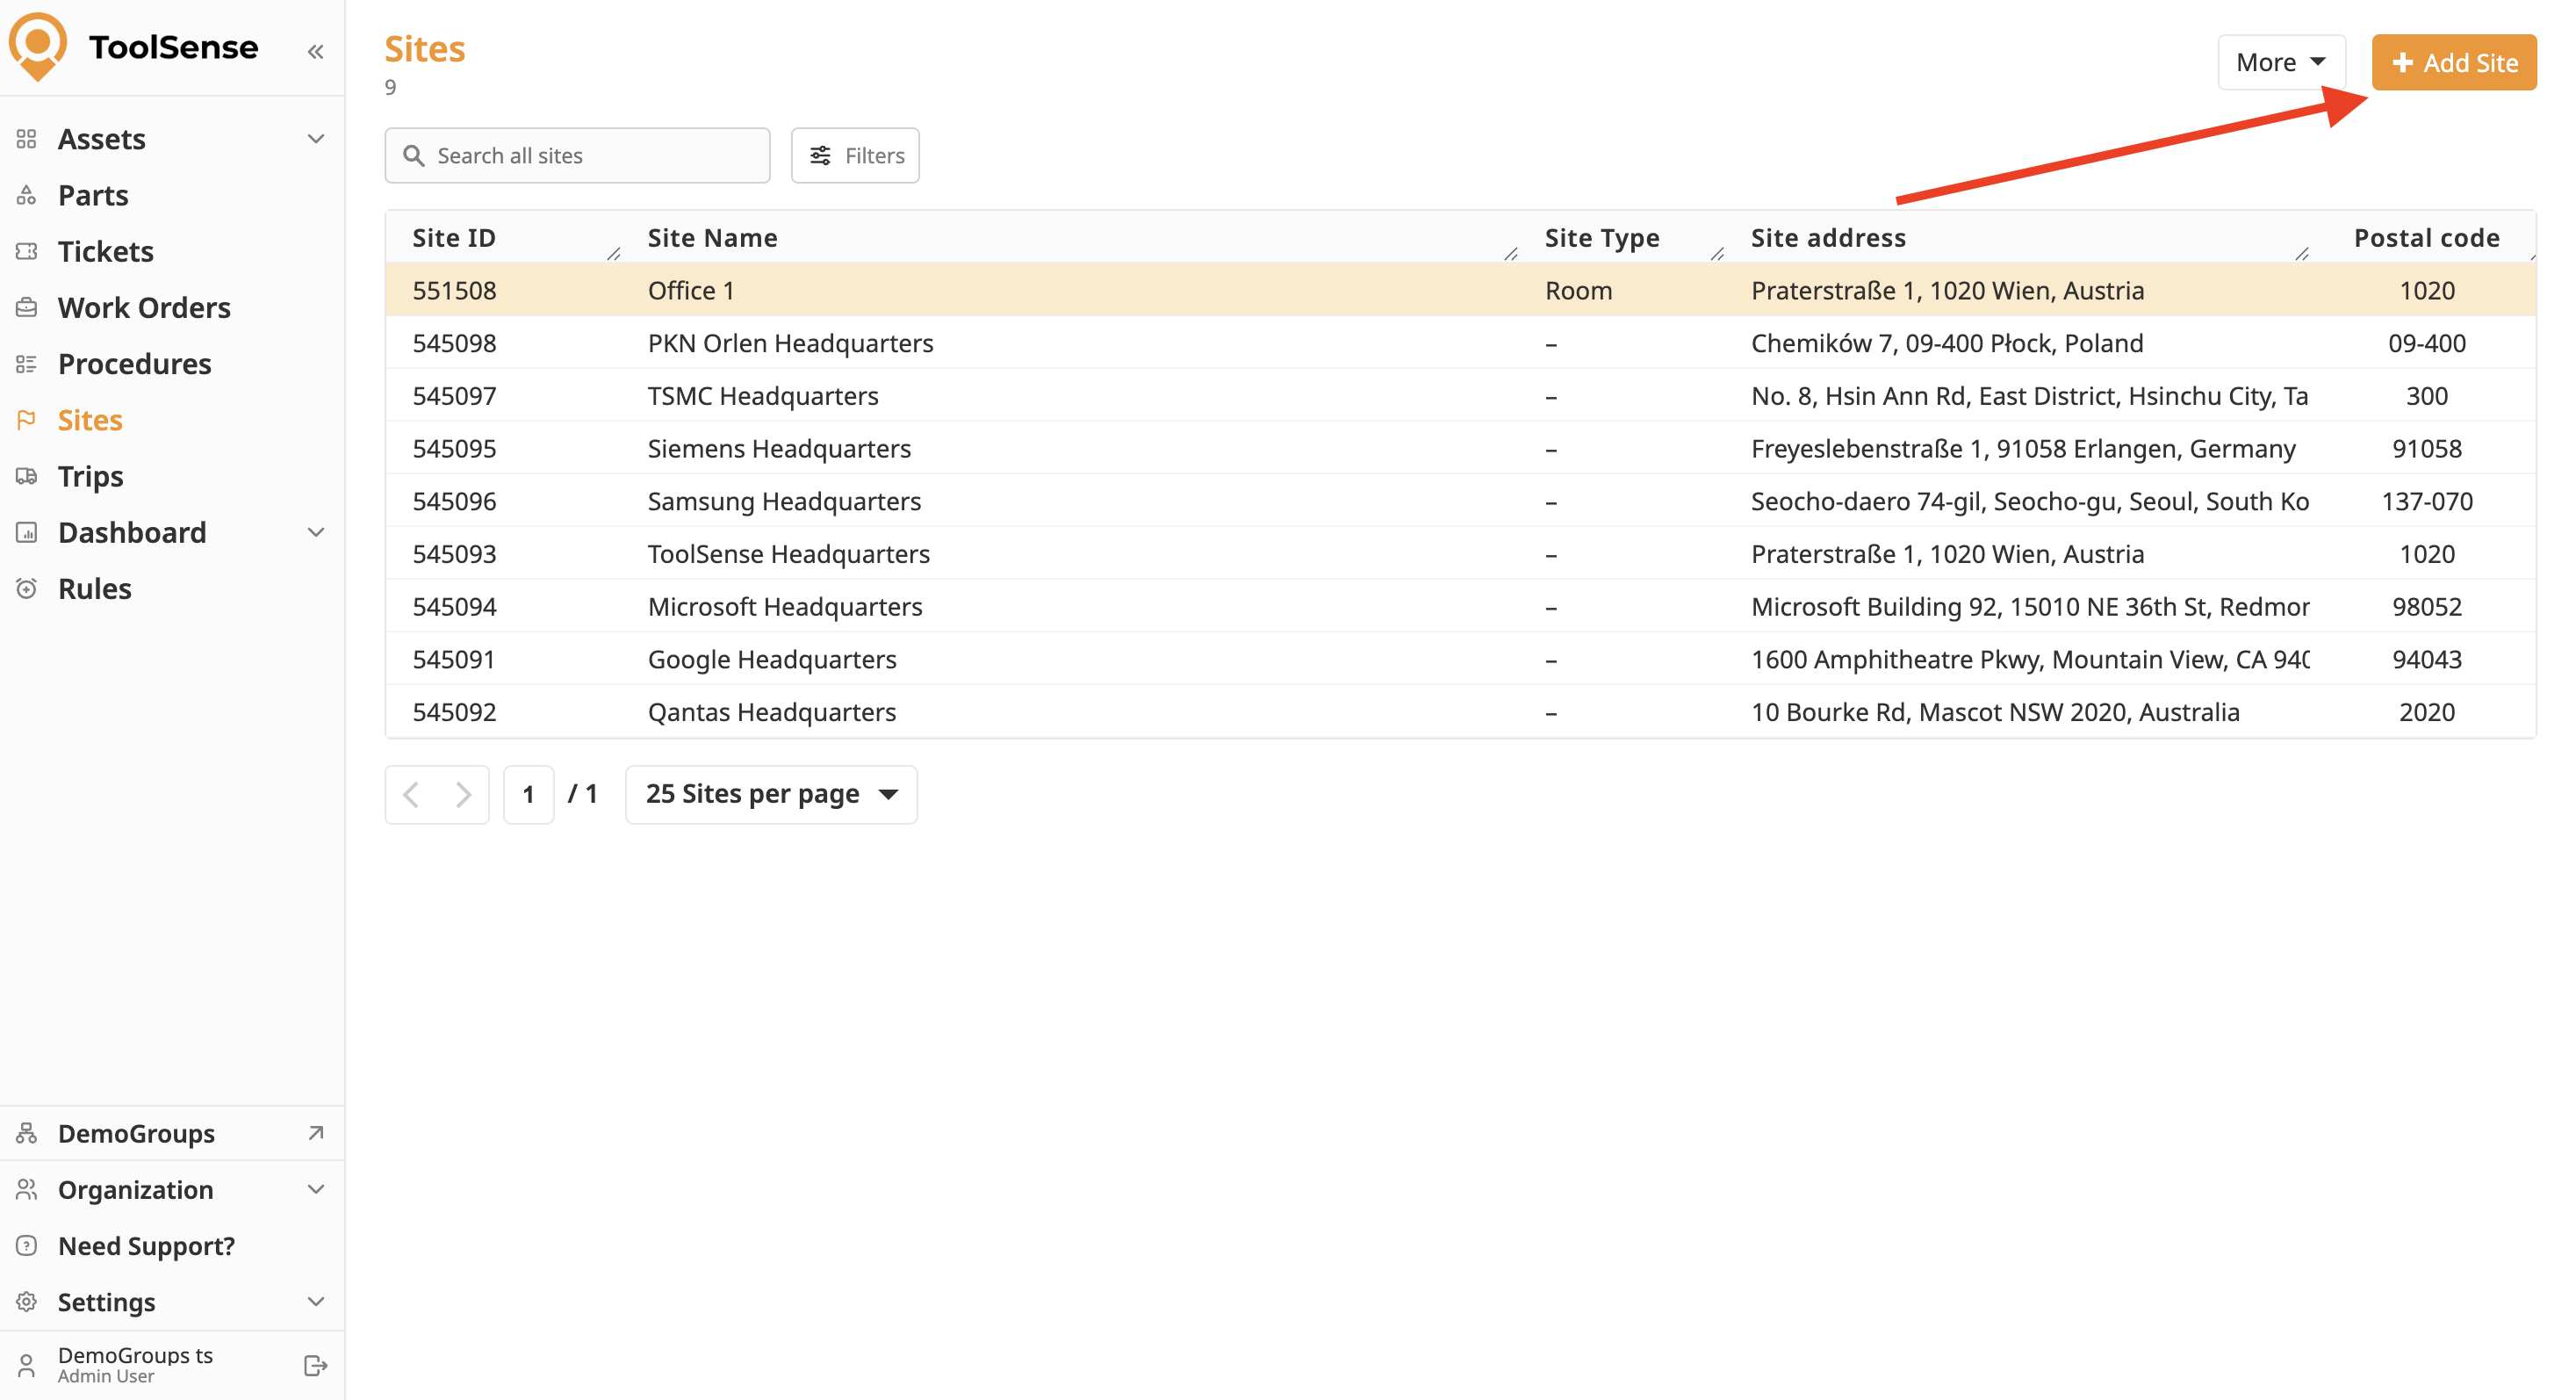
Task: Click the Add Site button
Action: click(x=2453, y=62)
